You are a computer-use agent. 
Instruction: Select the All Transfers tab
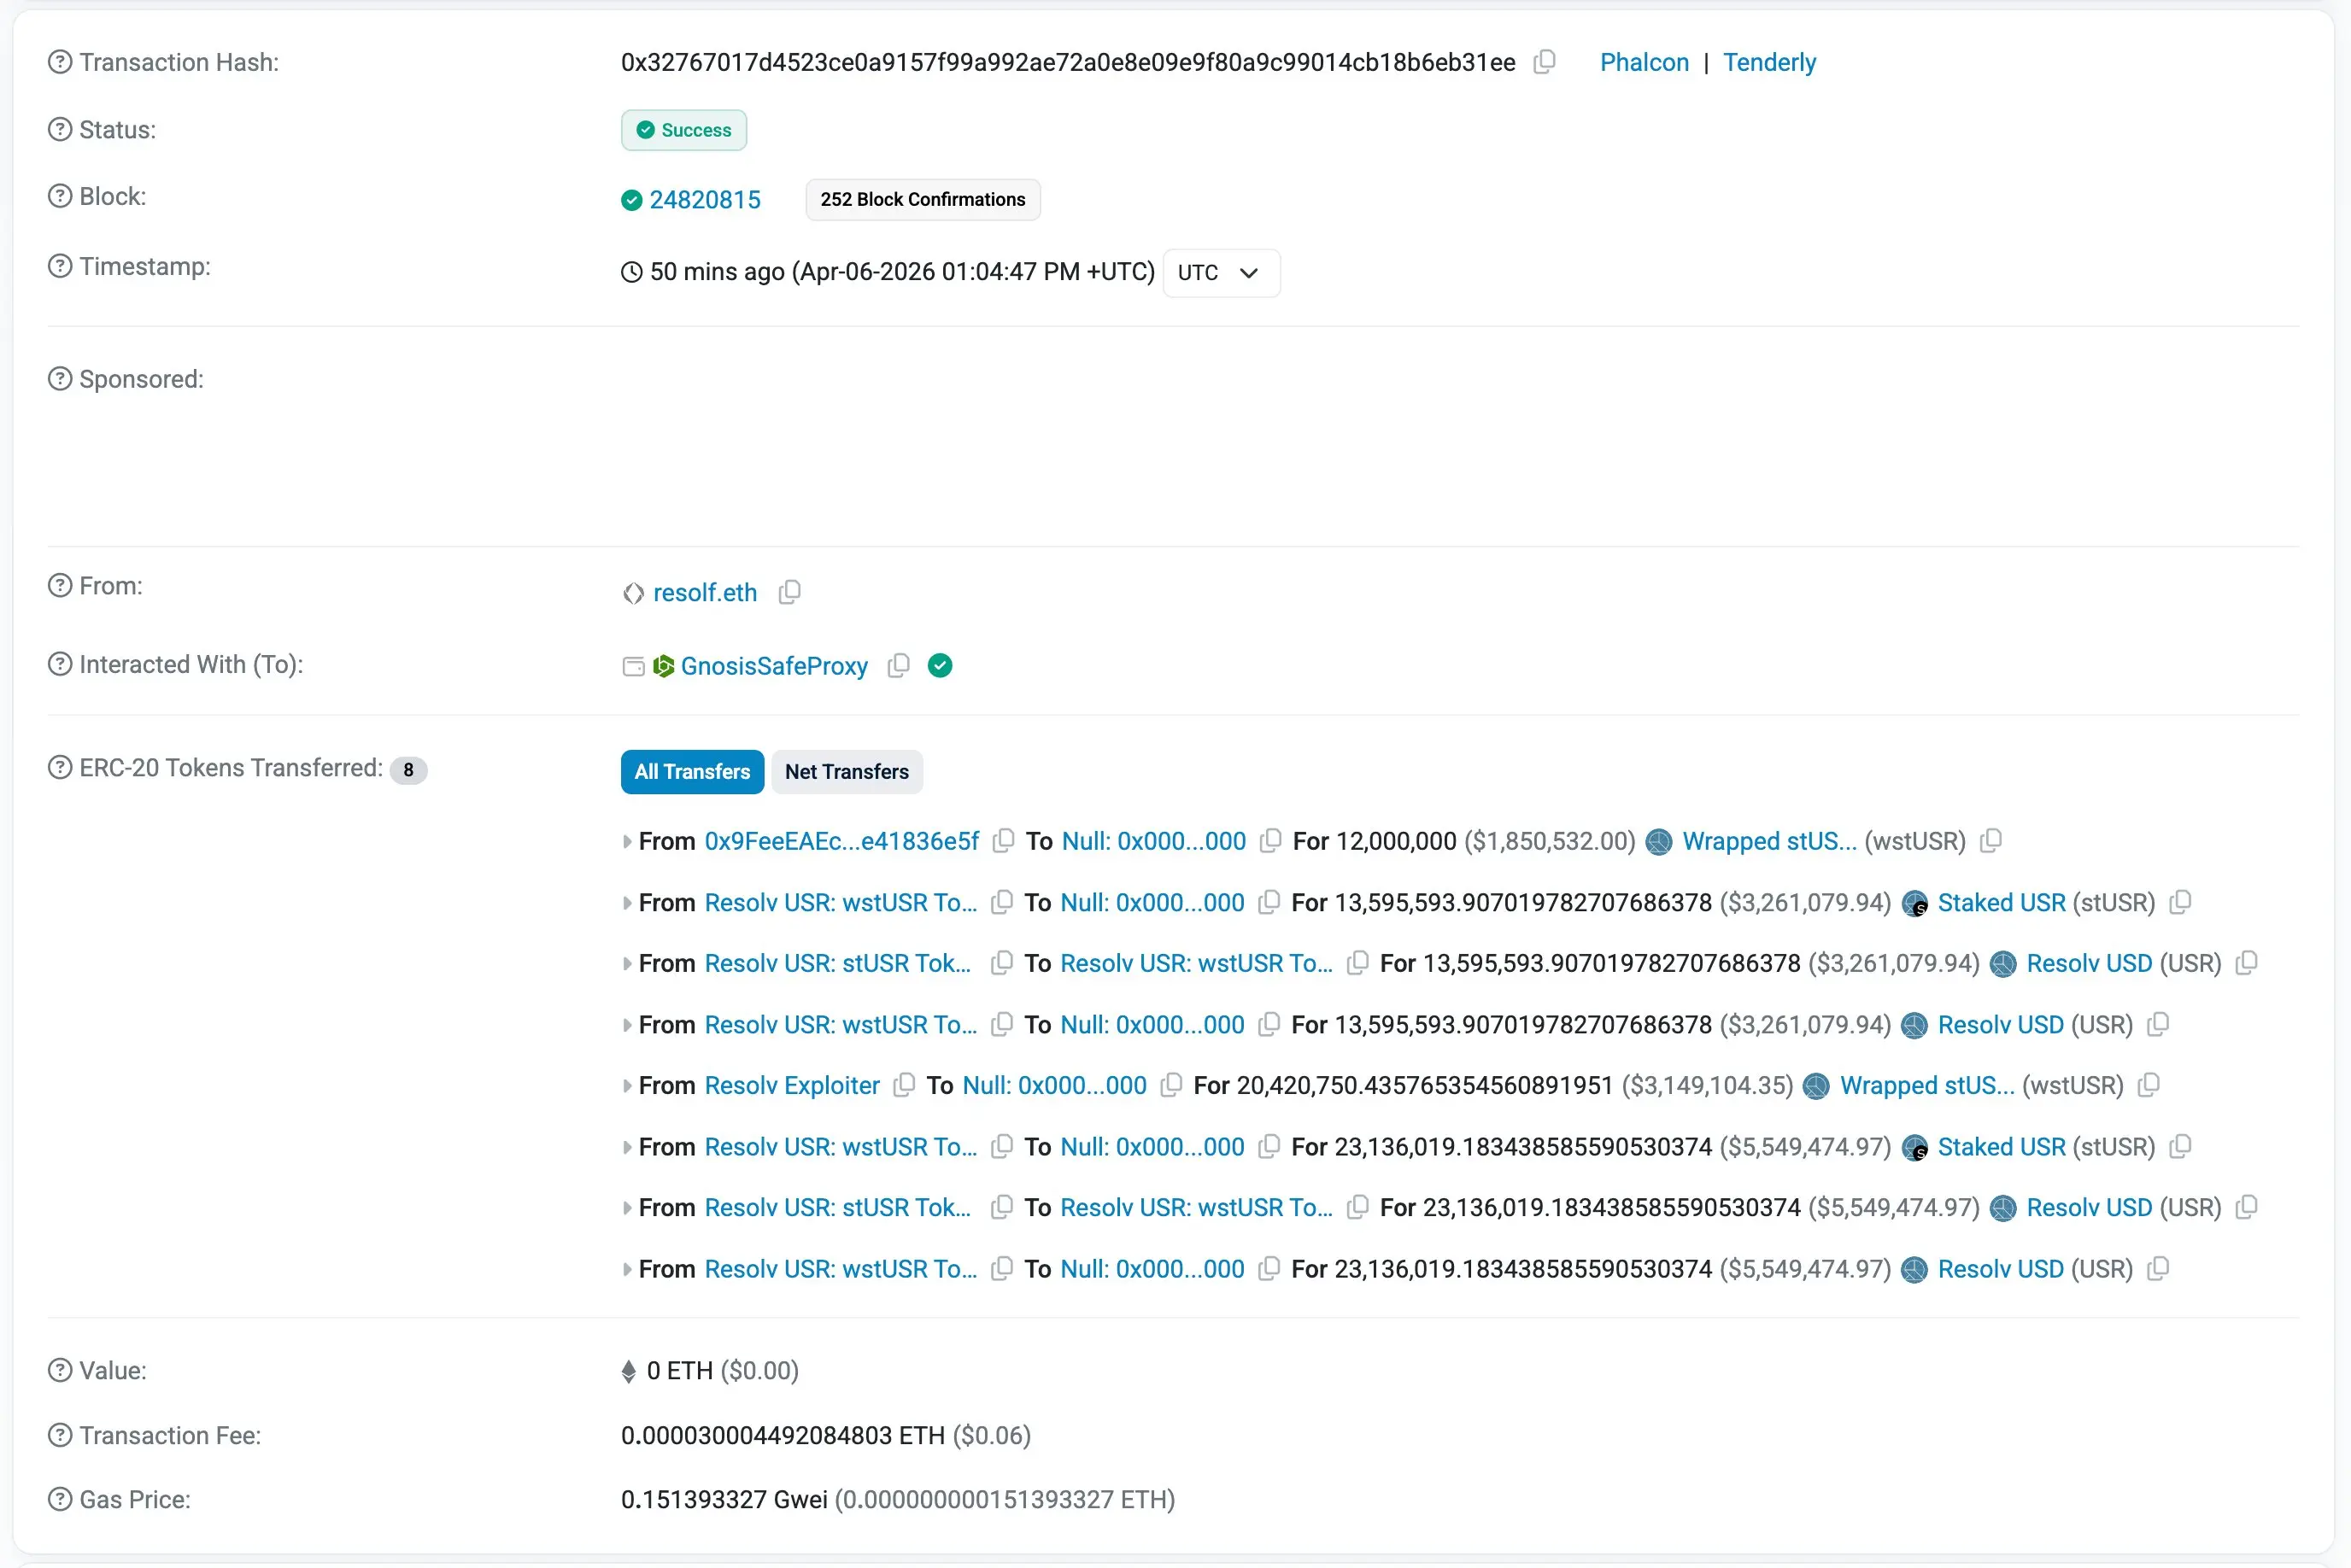click(x=692, y=772)
